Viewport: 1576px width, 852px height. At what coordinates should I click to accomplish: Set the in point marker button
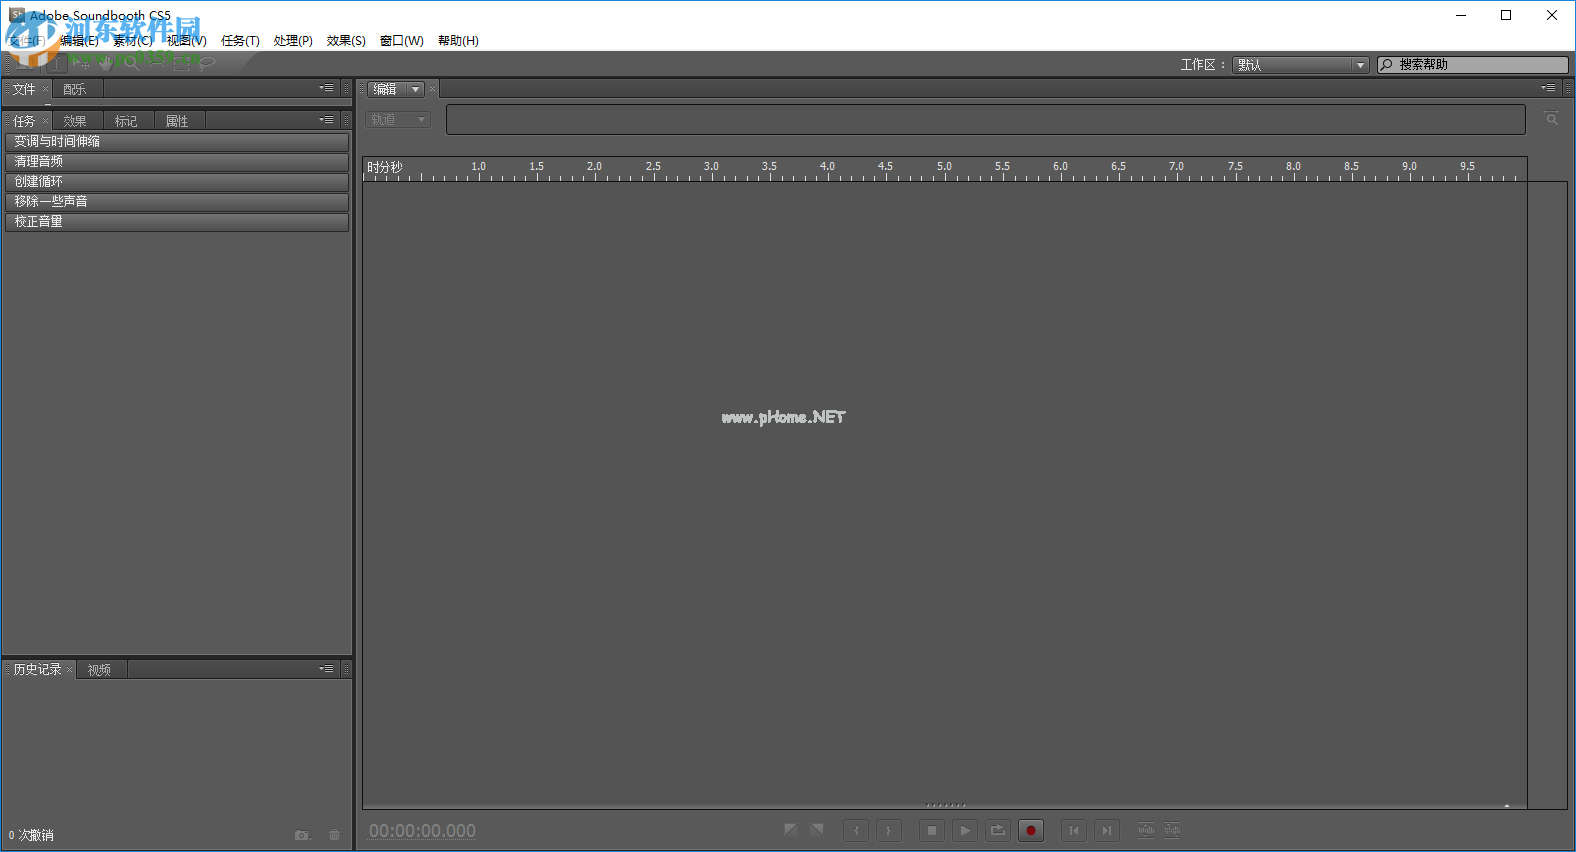point(856,831)
